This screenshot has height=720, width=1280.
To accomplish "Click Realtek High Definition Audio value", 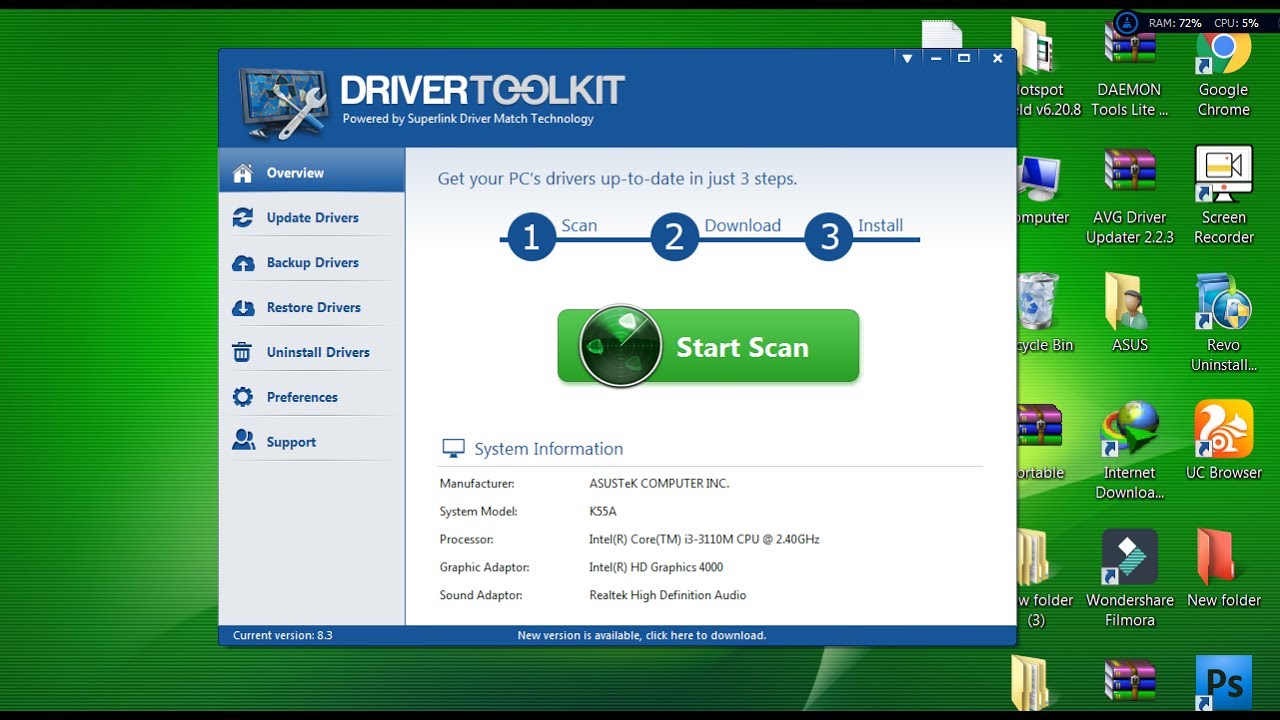I will (x=668, y=595).
